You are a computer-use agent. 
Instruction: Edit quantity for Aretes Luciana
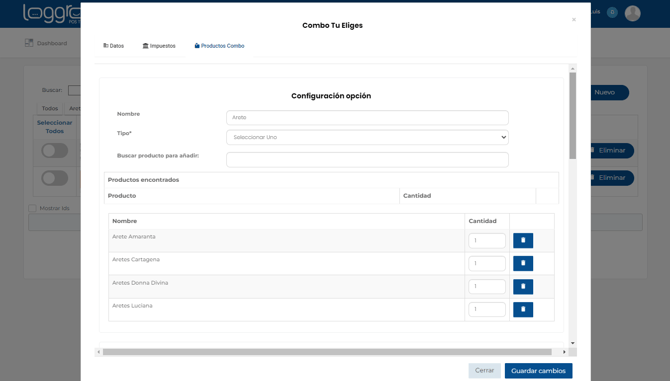tap(487, 310)
